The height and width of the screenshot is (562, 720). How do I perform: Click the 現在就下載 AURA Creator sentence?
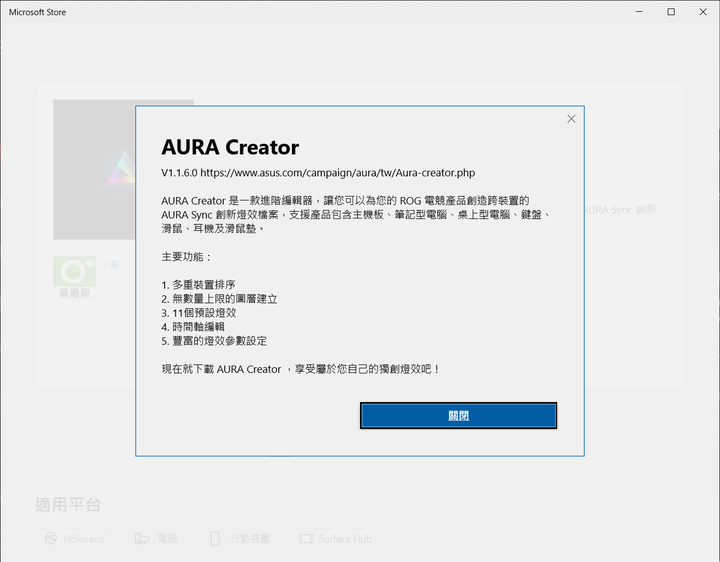(301, 369)
